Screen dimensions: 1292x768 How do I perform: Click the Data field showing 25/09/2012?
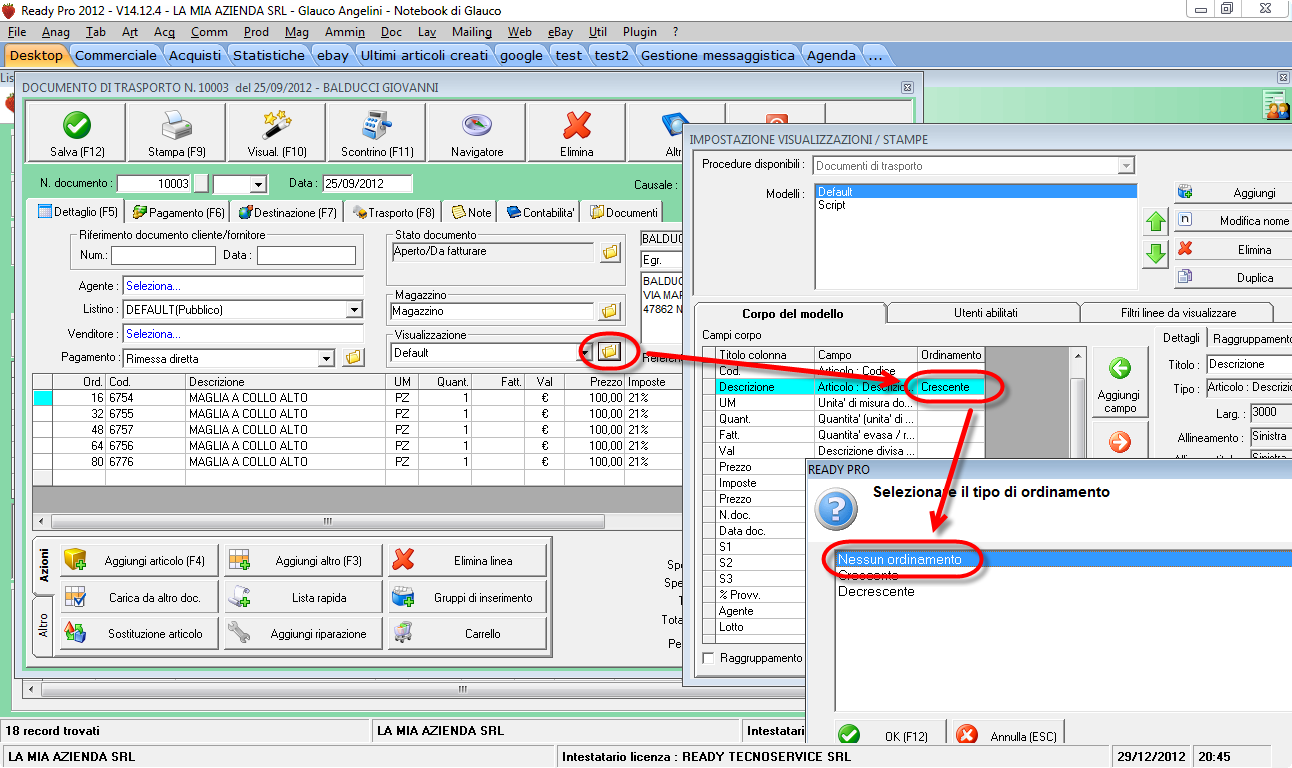367,184
